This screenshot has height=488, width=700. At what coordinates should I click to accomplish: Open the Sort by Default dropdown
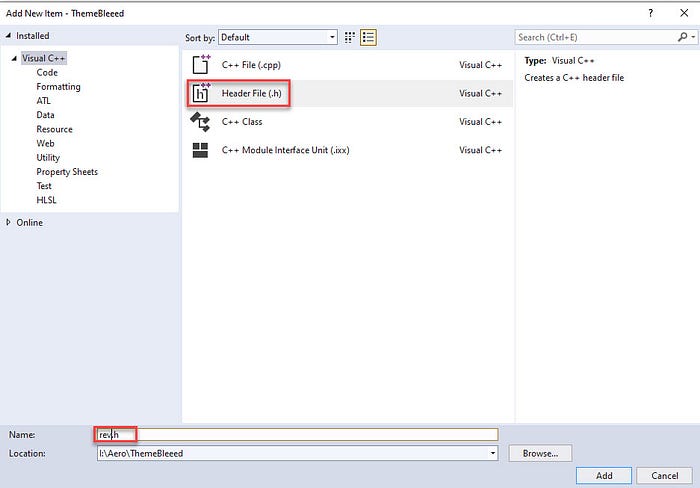pyautogui.click(x=278, y=38)
